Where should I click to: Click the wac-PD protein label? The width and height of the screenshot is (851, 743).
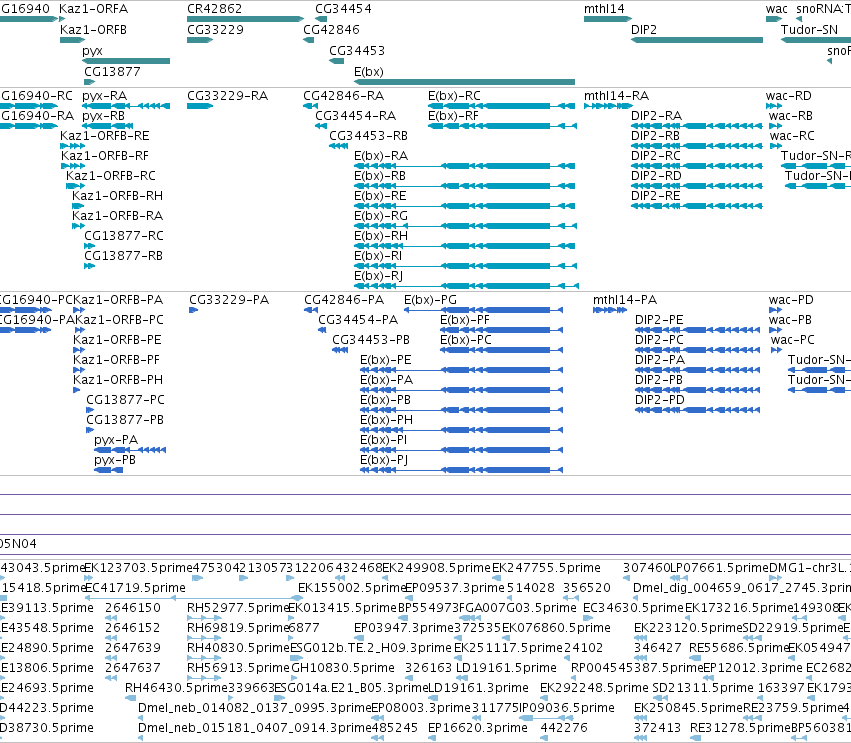coord(791,300)
